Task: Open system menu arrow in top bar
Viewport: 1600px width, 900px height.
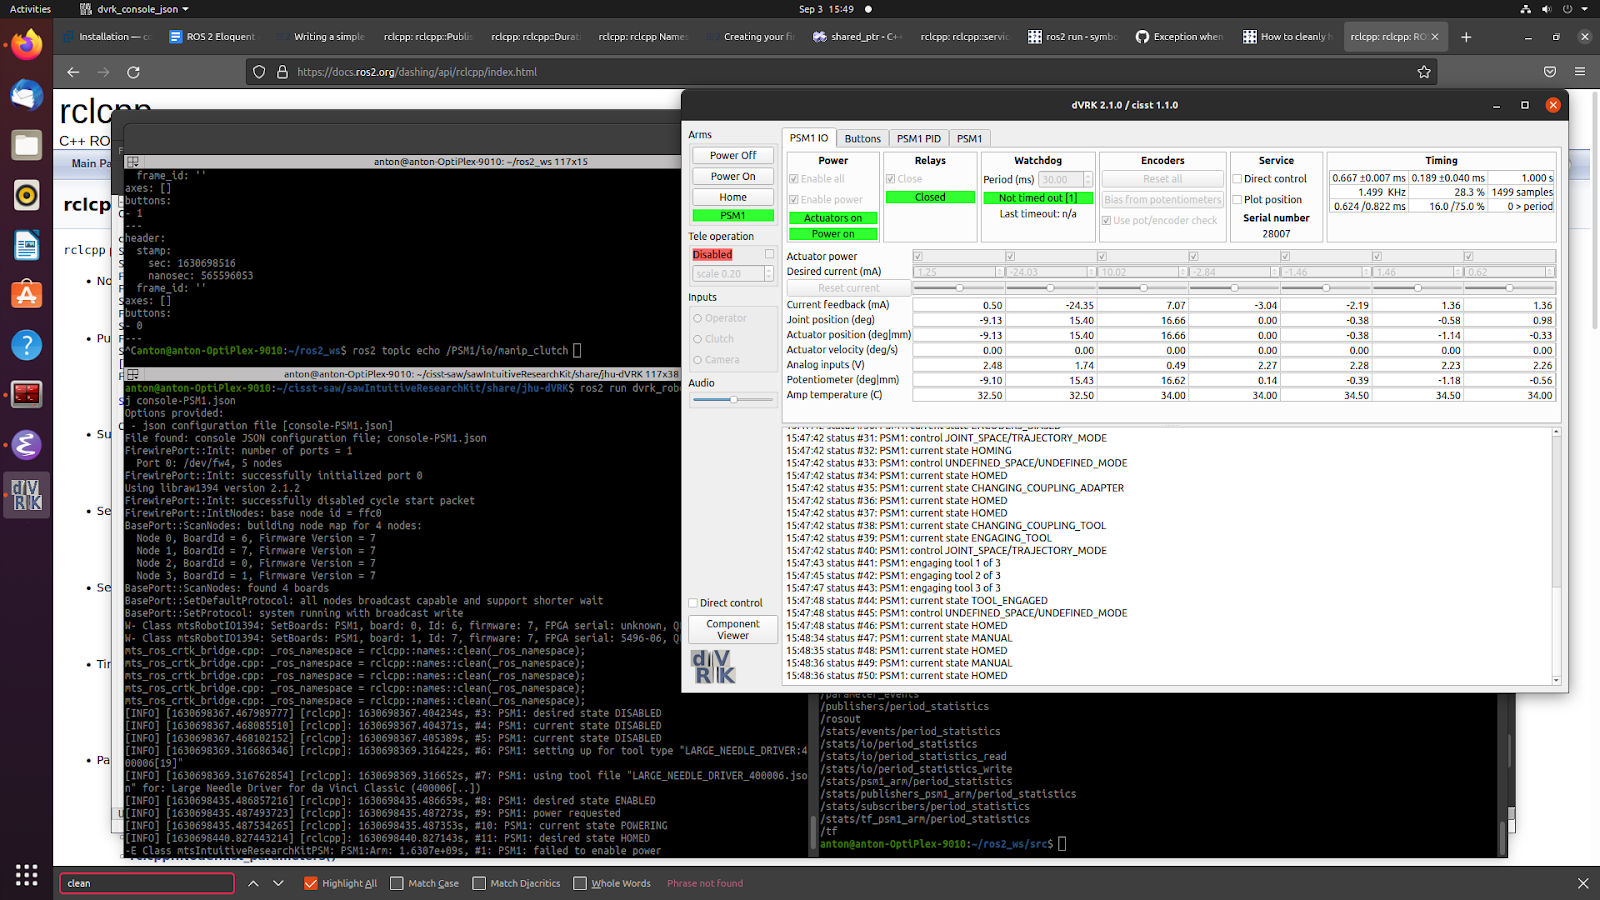Action: coord(1584,9)
